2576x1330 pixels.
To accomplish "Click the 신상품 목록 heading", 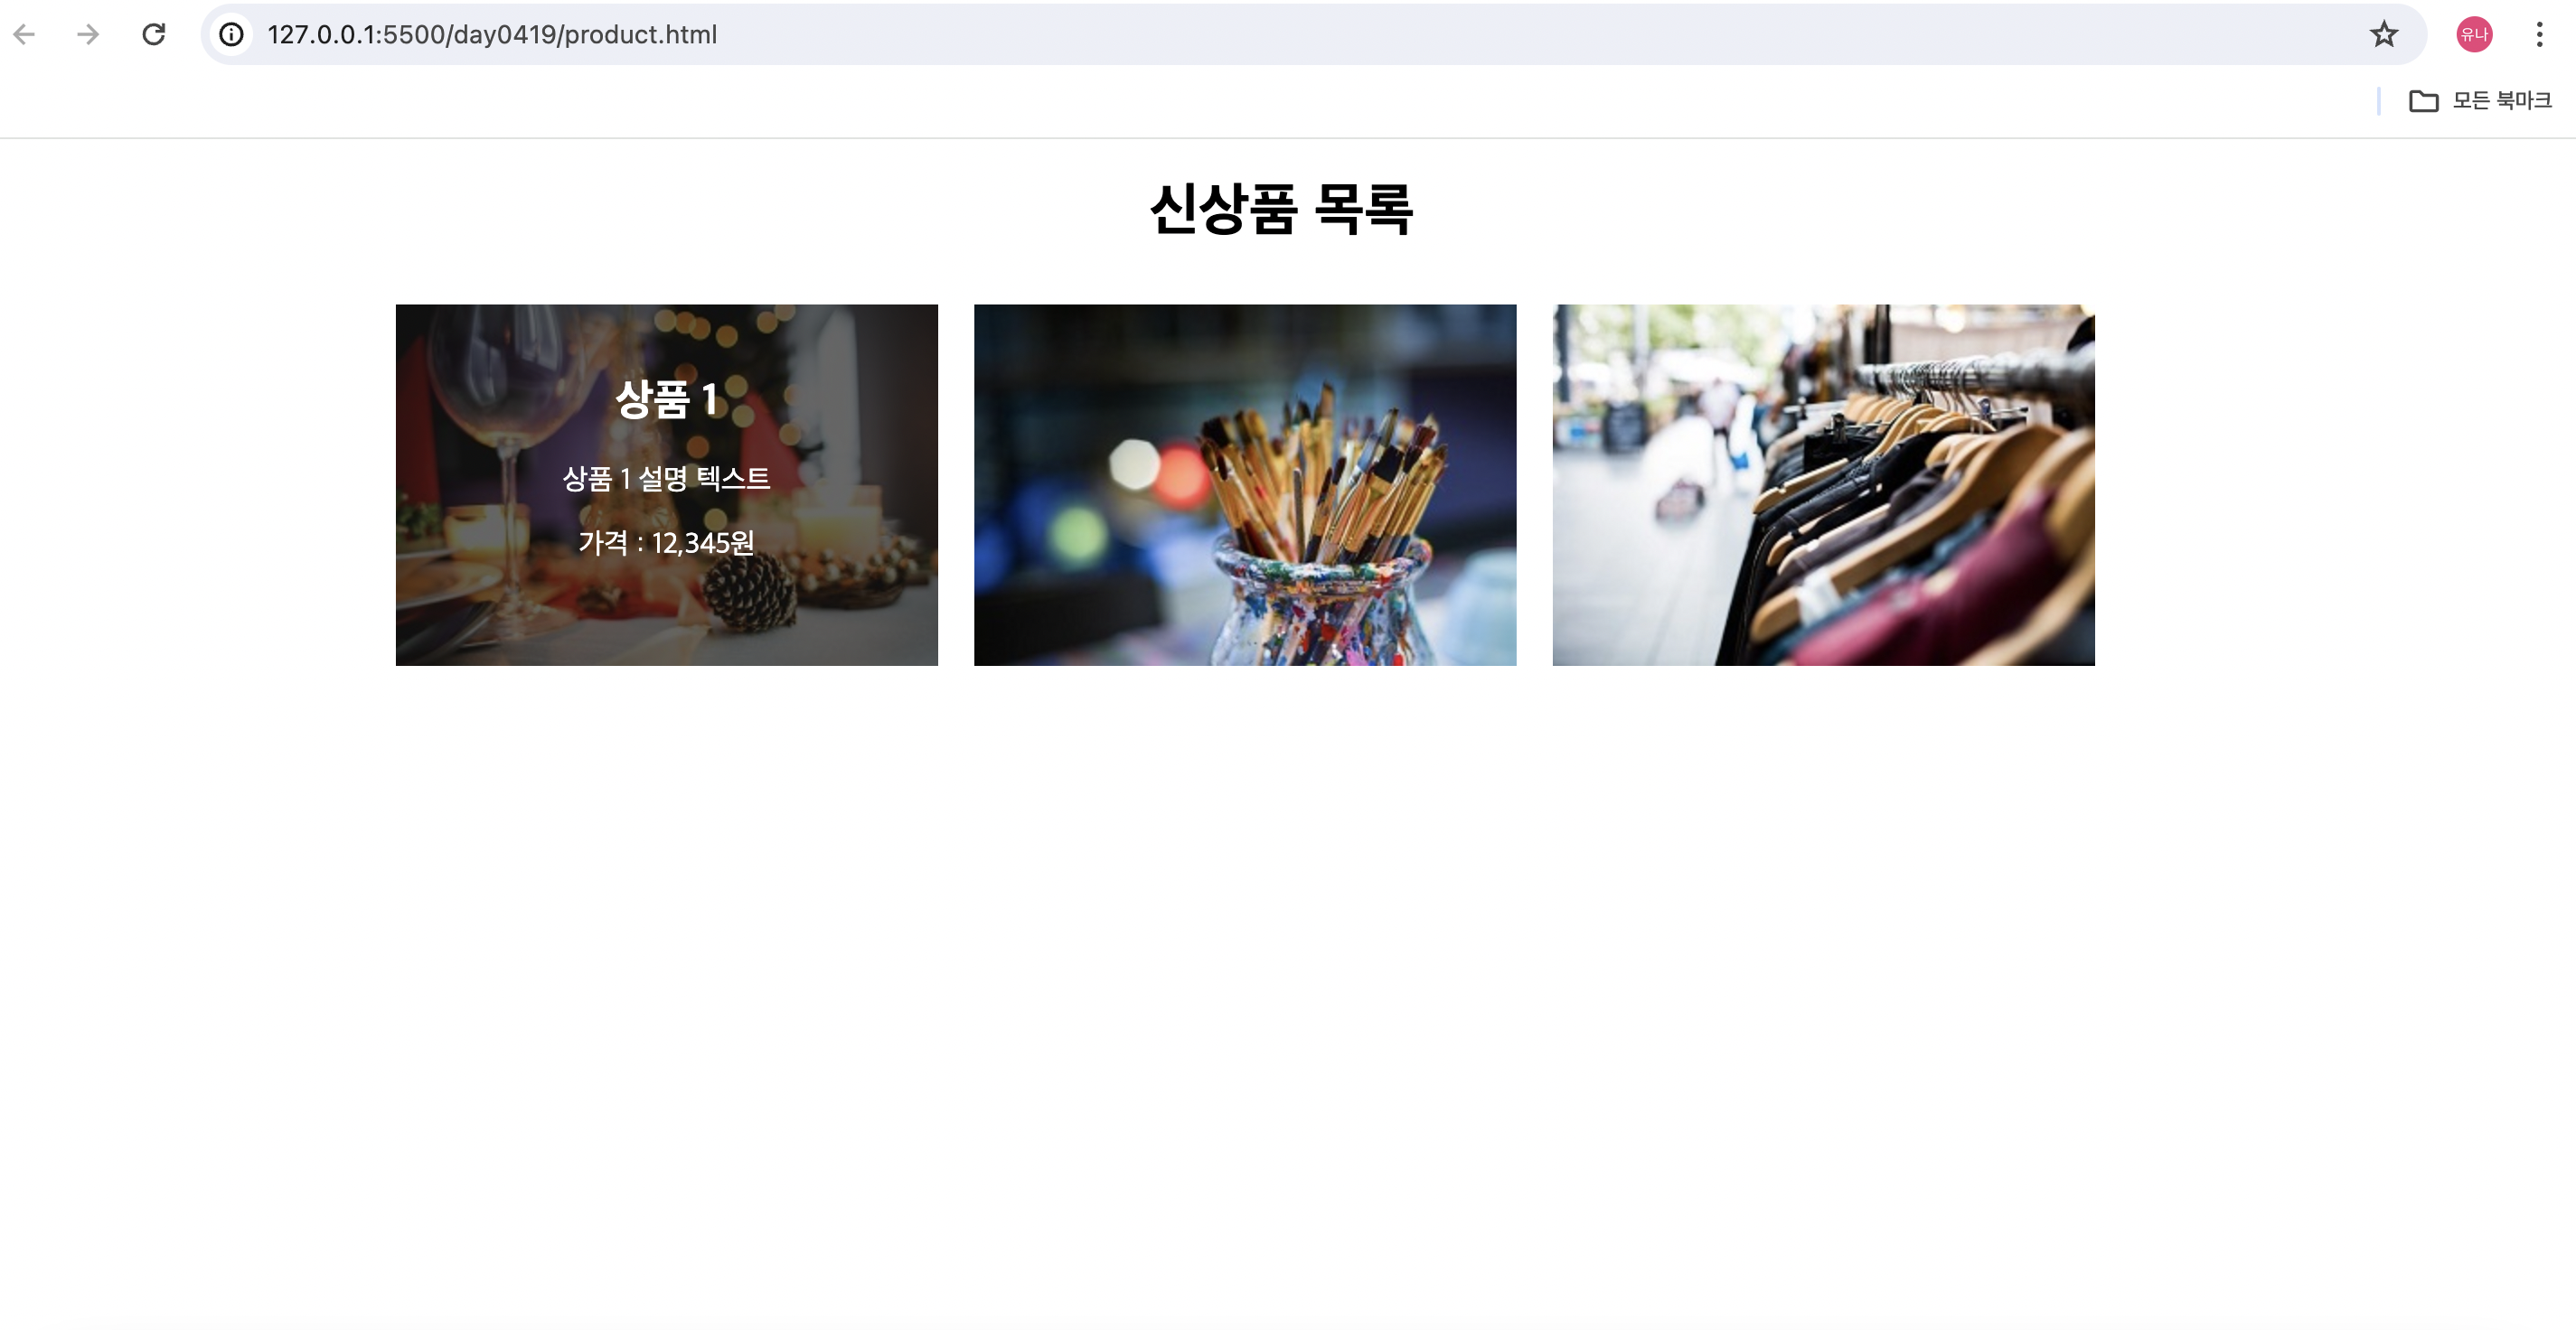I will (1281, 209).
